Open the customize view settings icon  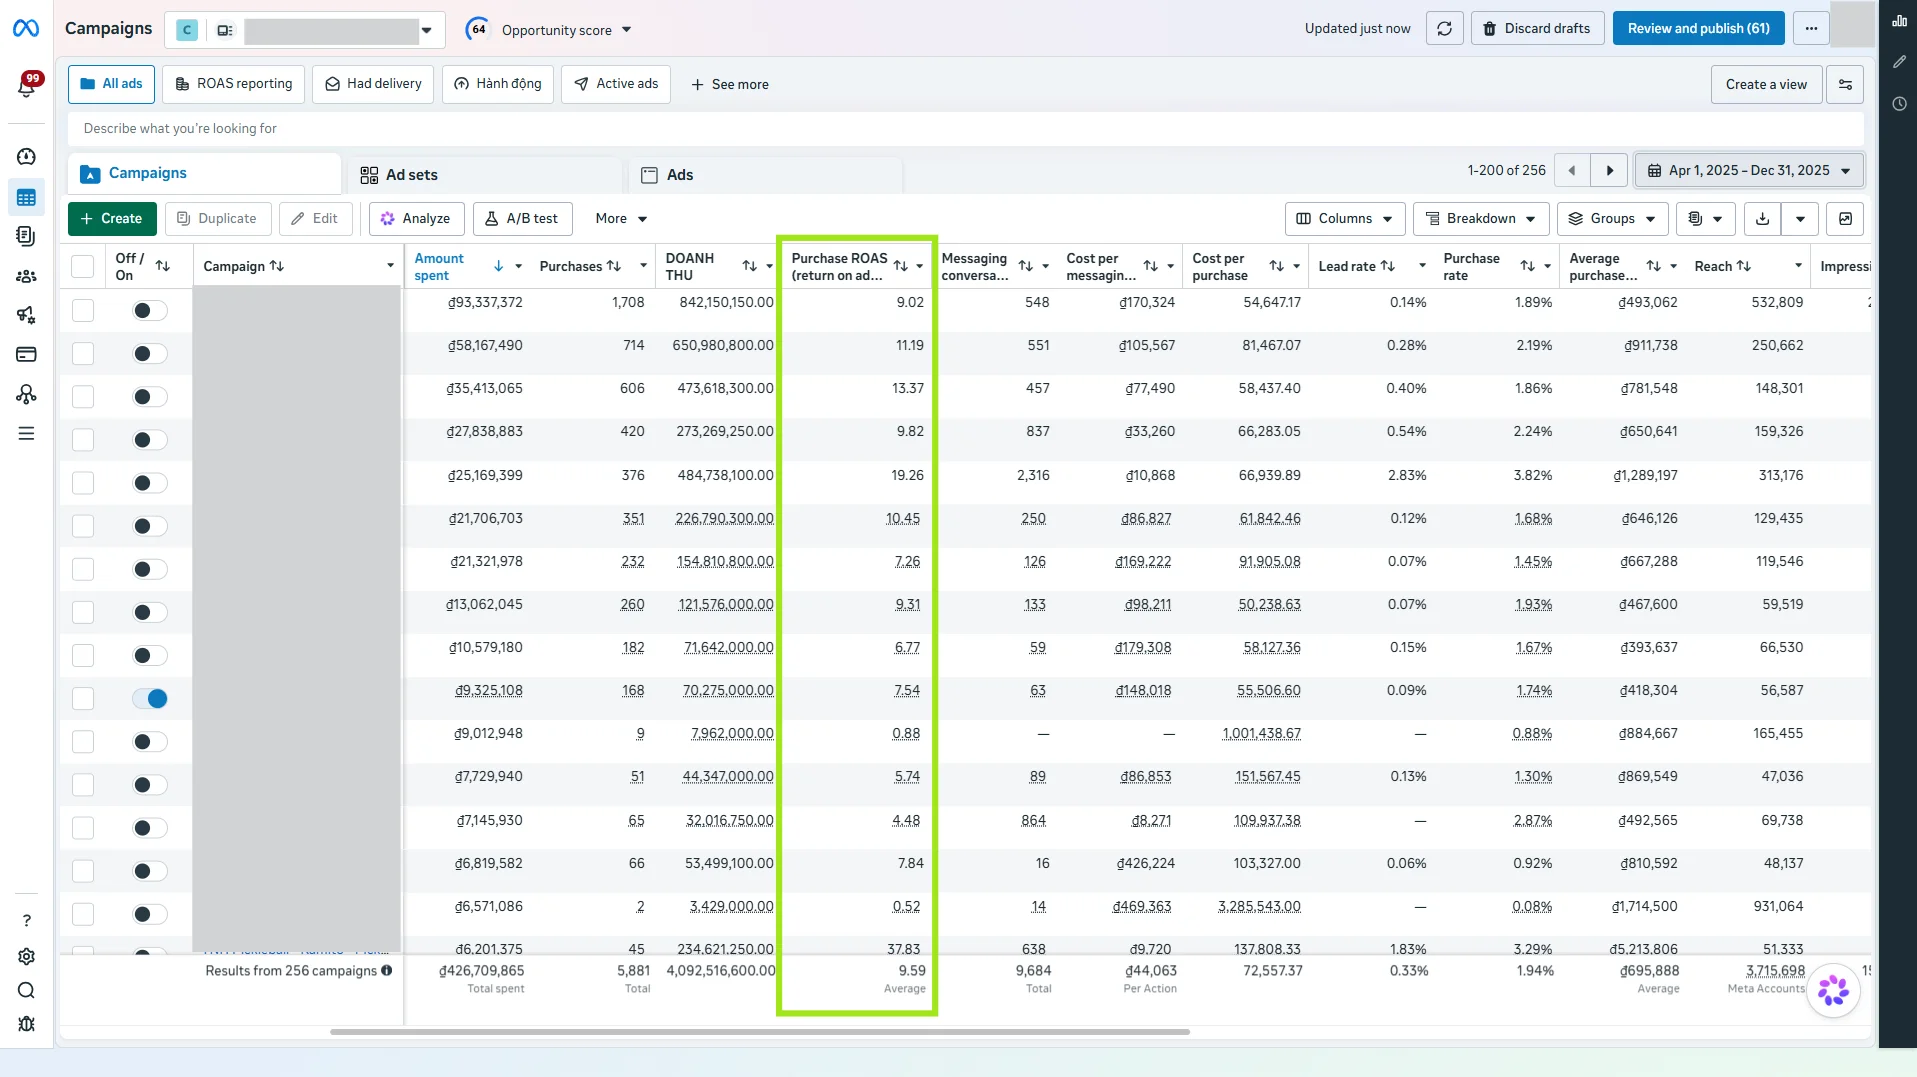tap(1845, 85)
